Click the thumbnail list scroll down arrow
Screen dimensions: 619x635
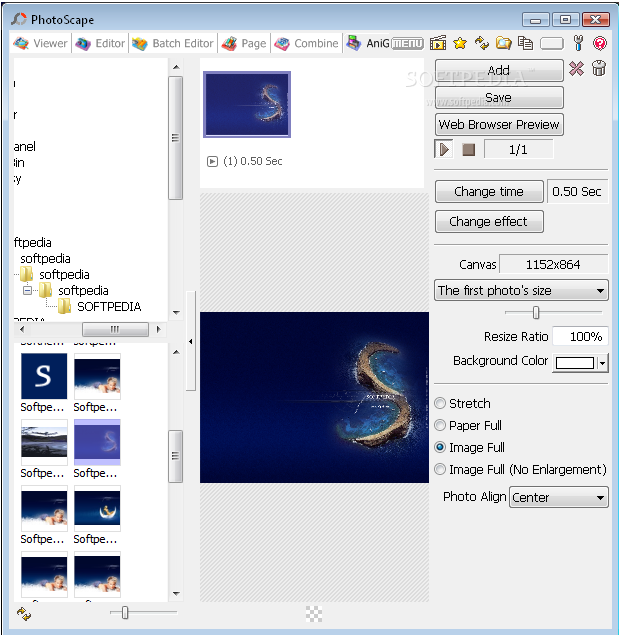tap(176, 593)
